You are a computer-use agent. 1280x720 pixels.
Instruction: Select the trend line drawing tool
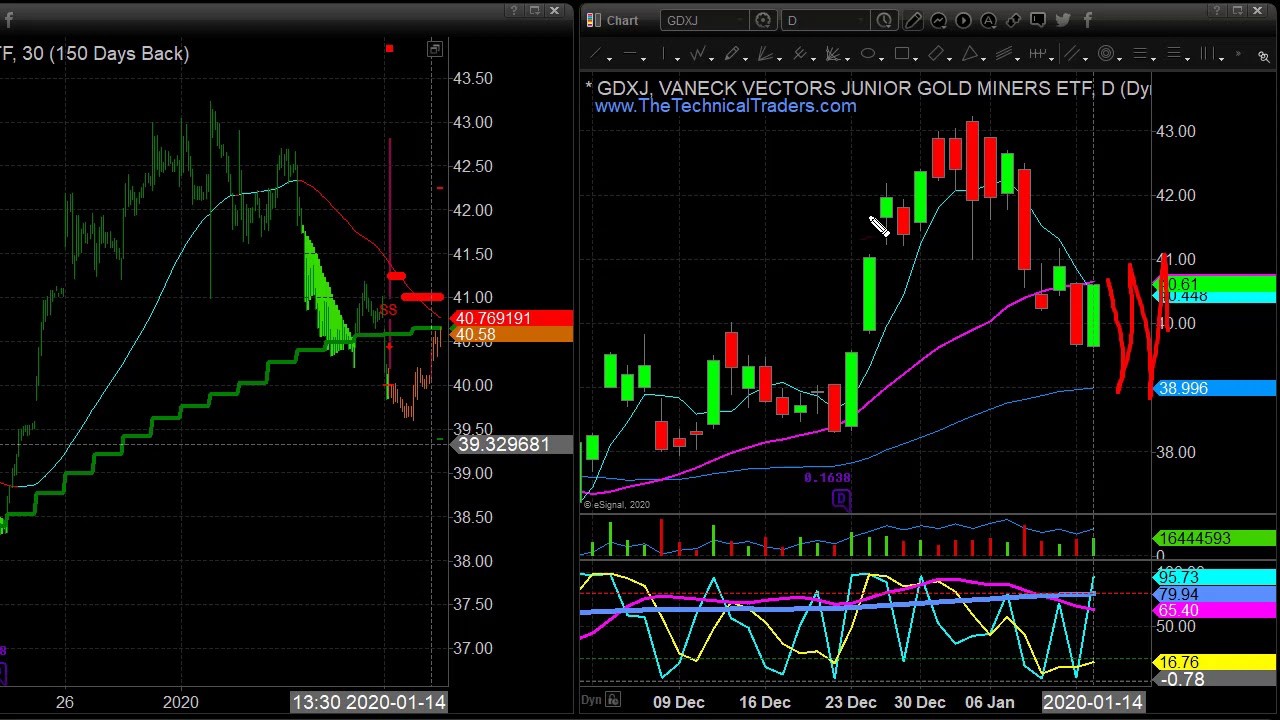[x=596, y=54]
